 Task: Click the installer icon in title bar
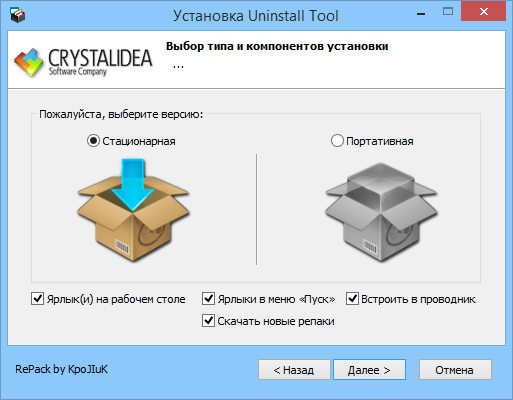click(17, 15)
